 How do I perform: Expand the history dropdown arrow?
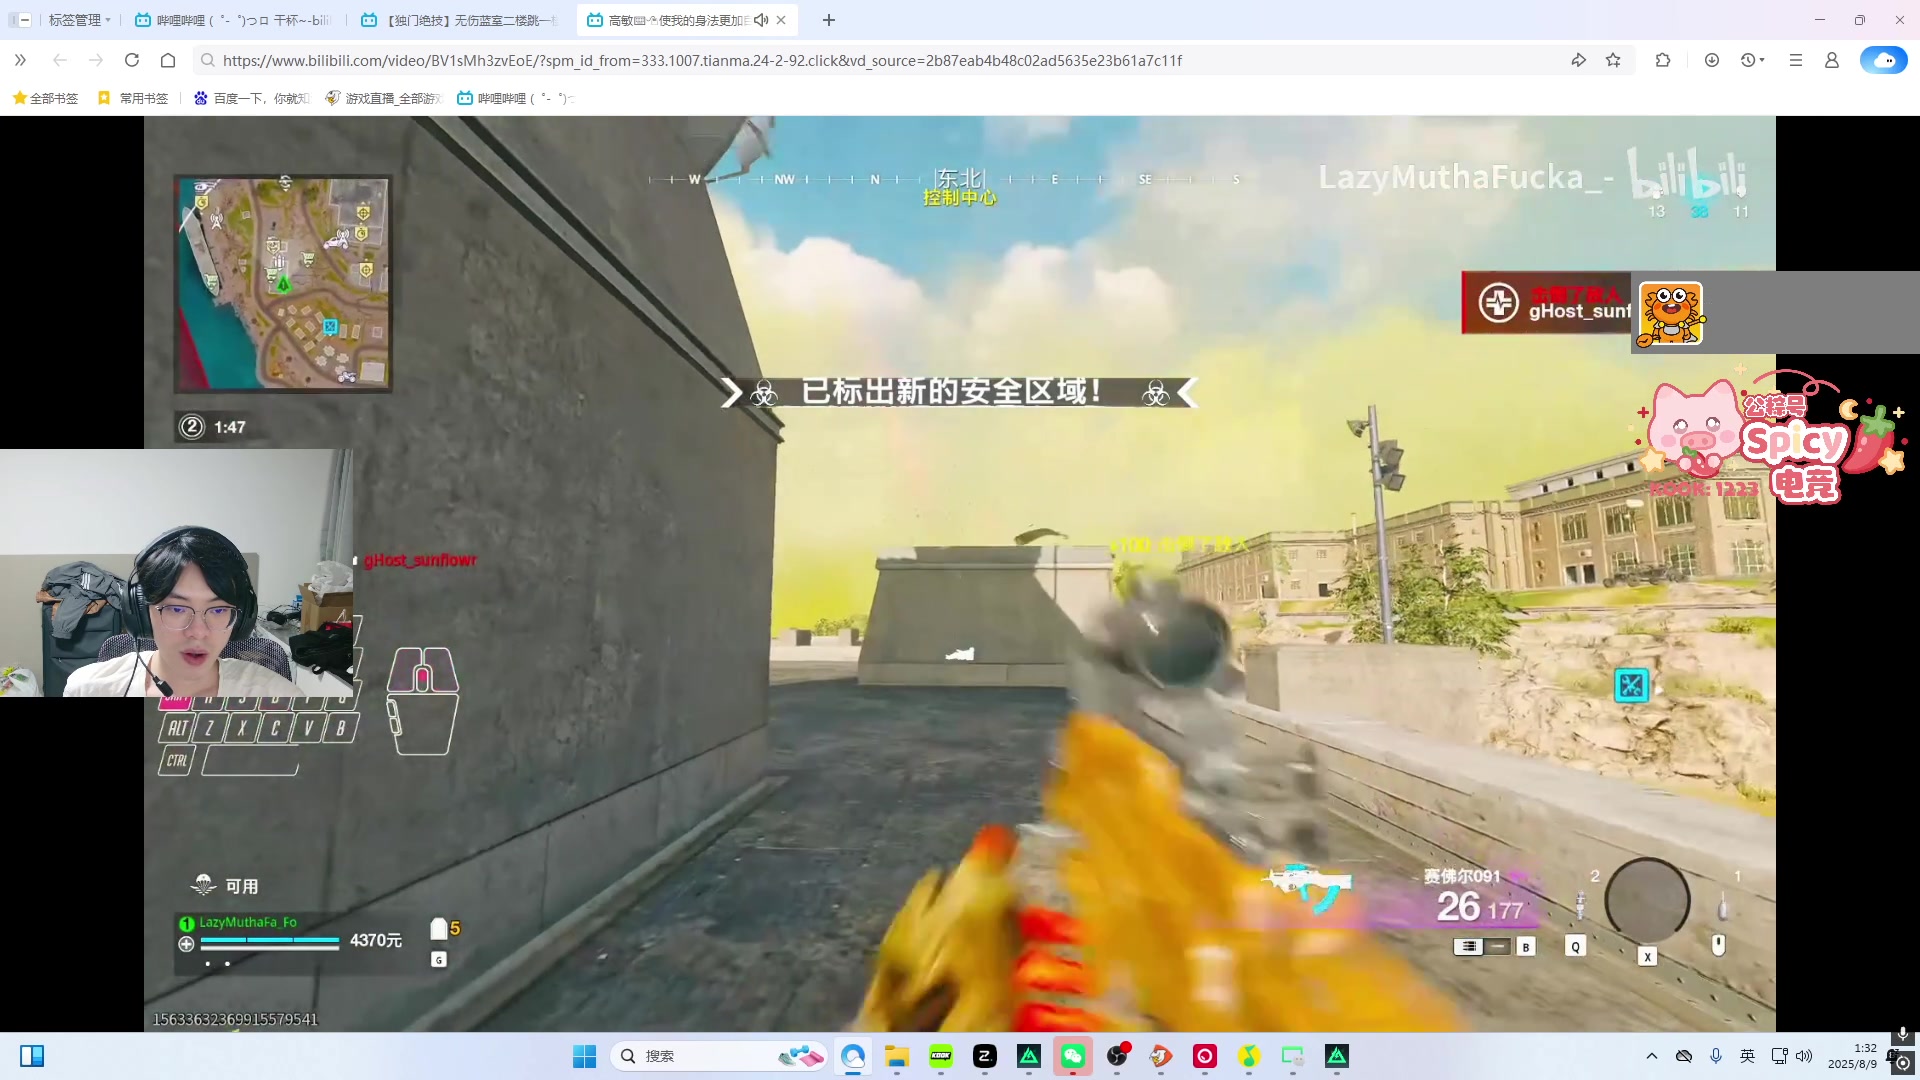(1762, 61)
